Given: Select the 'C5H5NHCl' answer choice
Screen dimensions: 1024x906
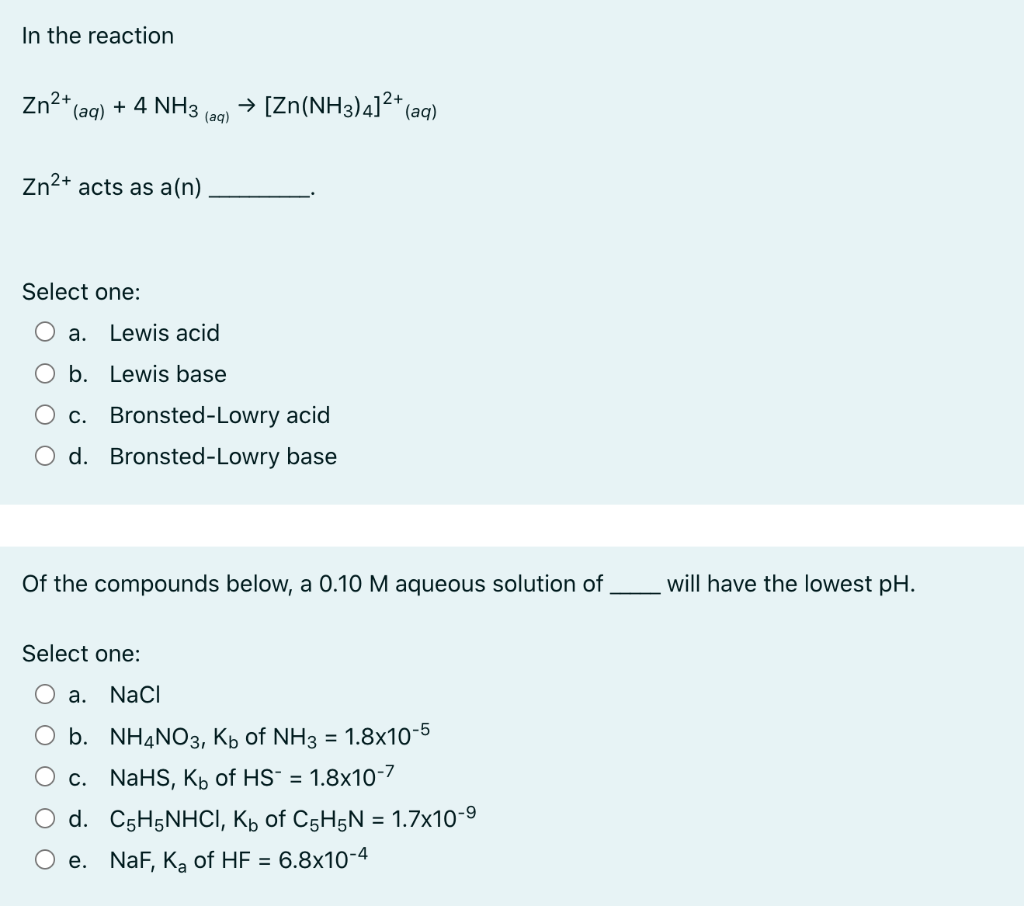Looking at the screenshot, I should [45, 817].
